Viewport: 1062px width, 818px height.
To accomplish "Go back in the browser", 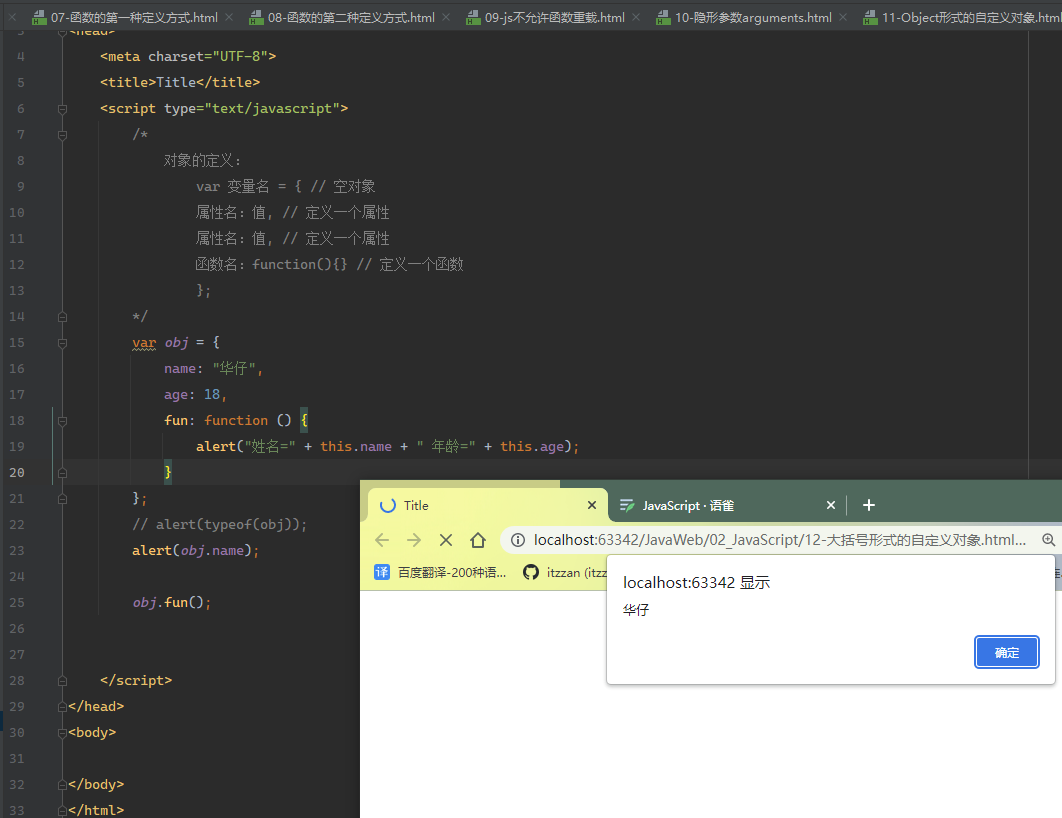I will tap(382, 540).
